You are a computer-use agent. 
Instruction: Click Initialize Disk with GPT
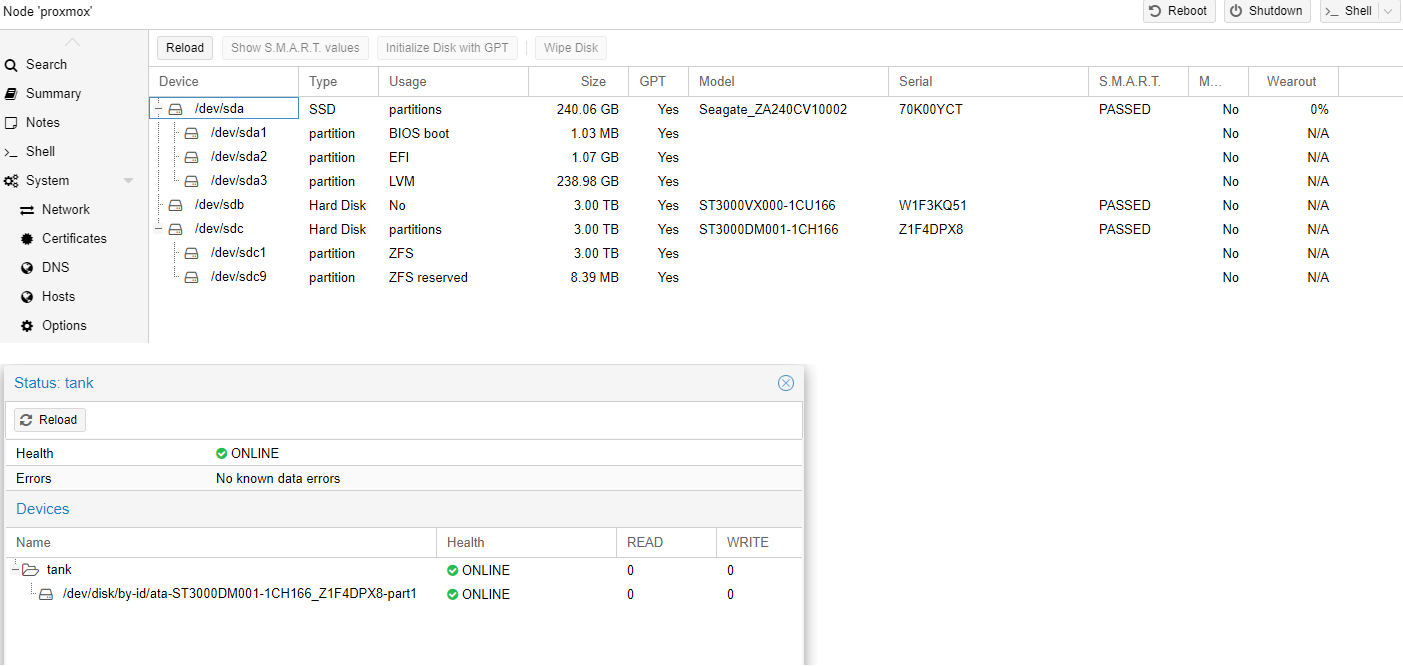(447, 47)
